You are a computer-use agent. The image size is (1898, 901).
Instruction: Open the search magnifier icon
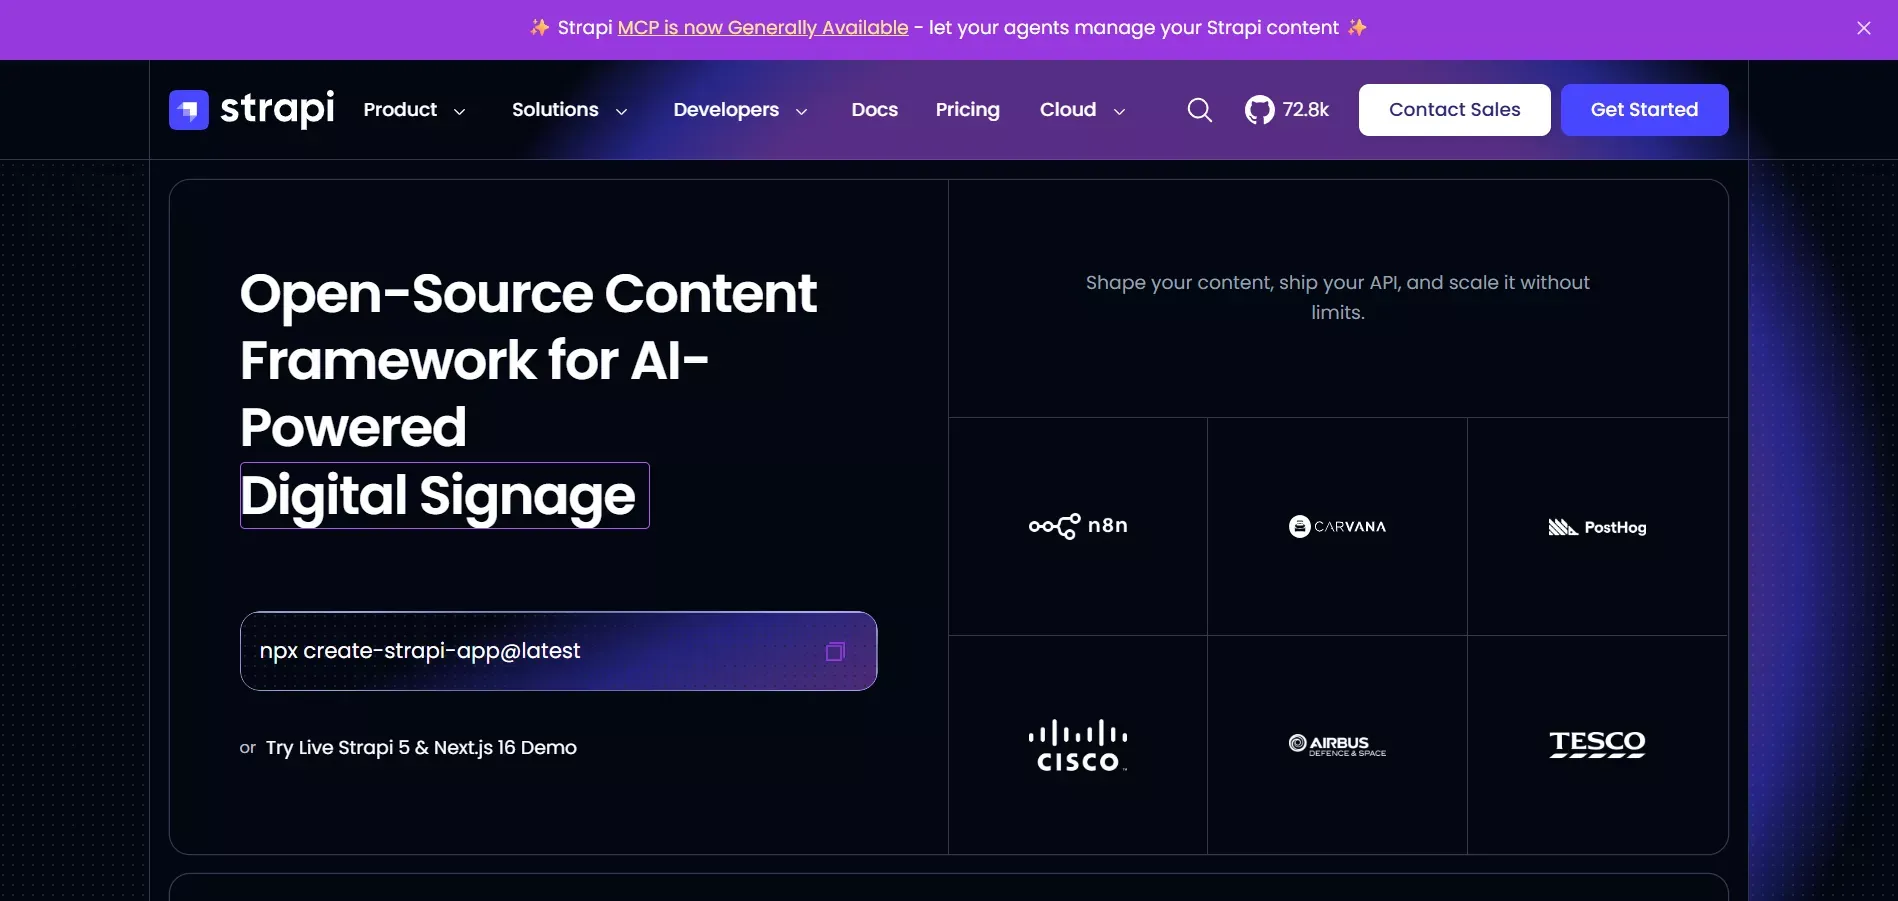[1200, 110]
